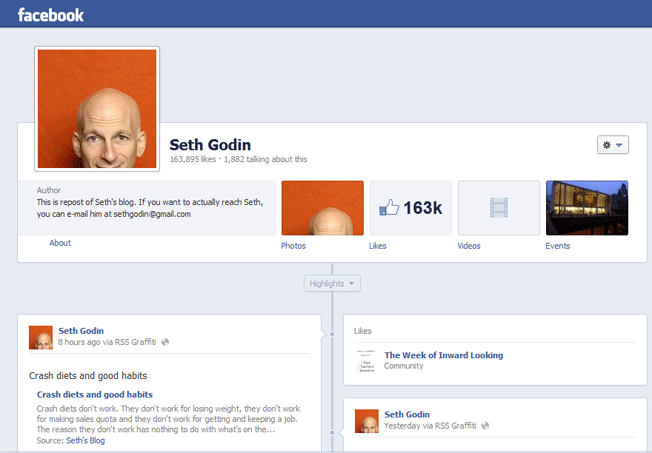
Task: Click the Facebook logo in header
Action: pos(50,15)
